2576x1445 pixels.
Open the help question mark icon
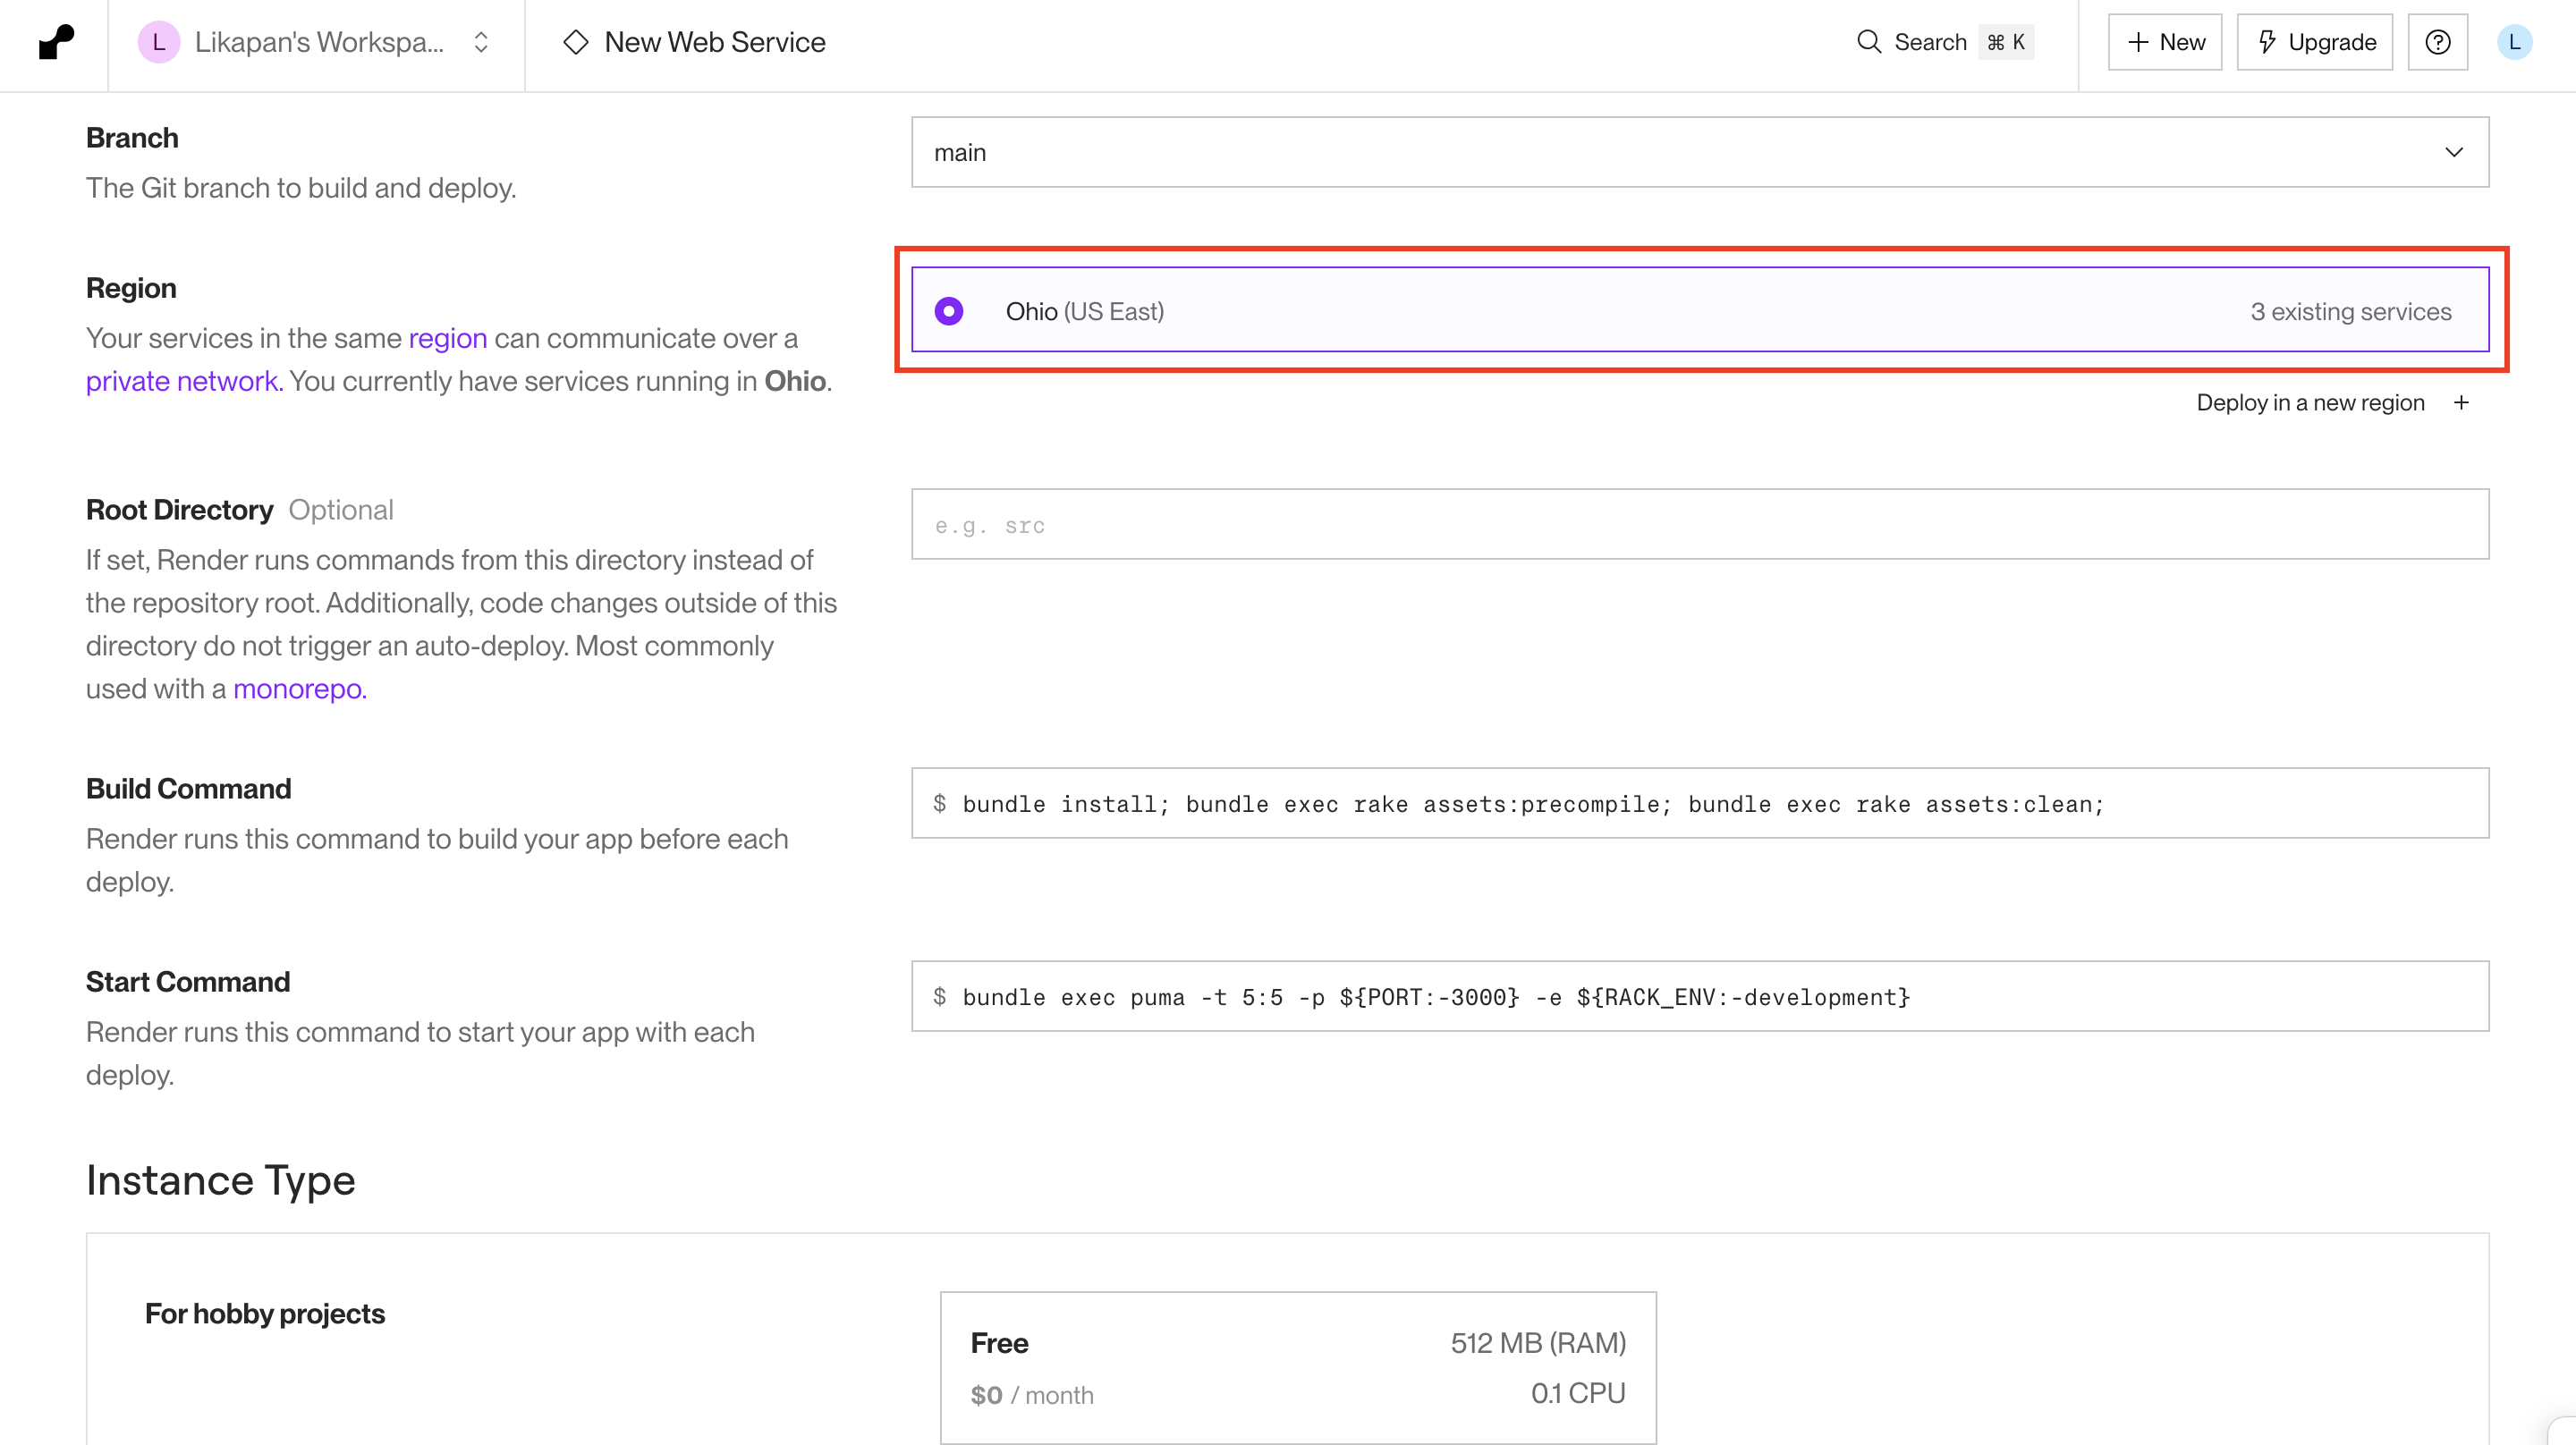[2437, 42]
